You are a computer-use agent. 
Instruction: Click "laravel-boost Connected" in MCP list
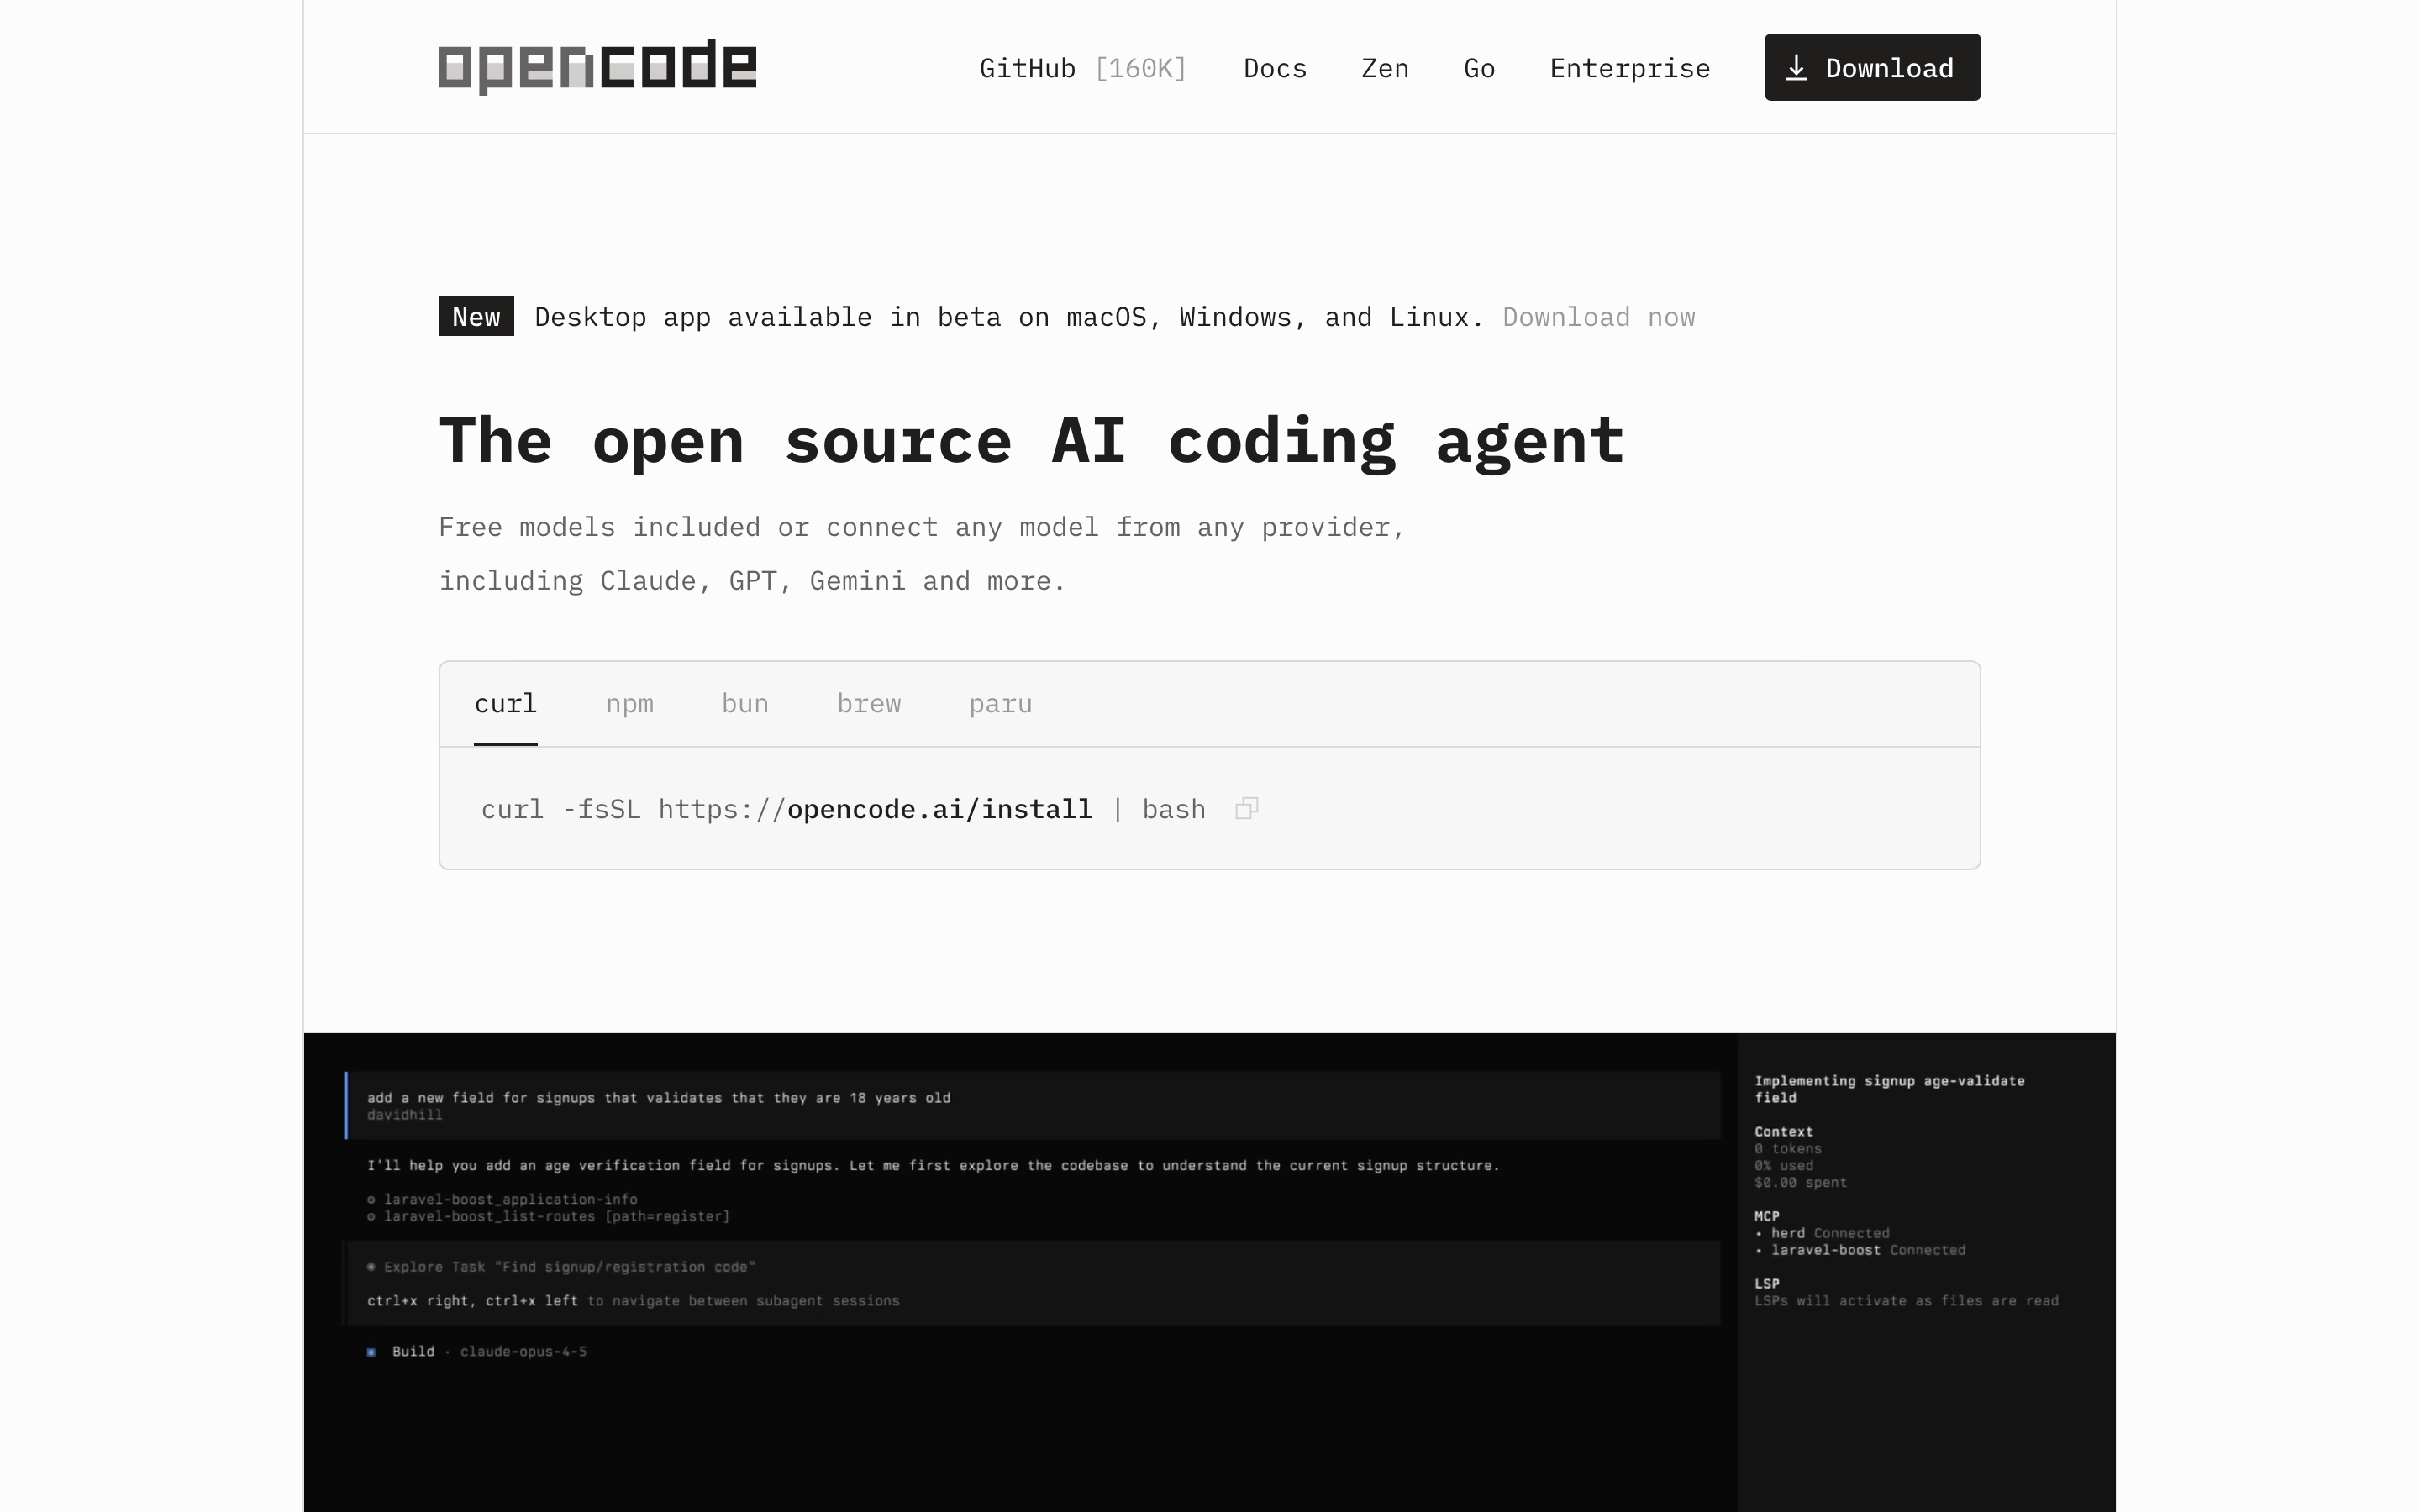(1861, 1250)
